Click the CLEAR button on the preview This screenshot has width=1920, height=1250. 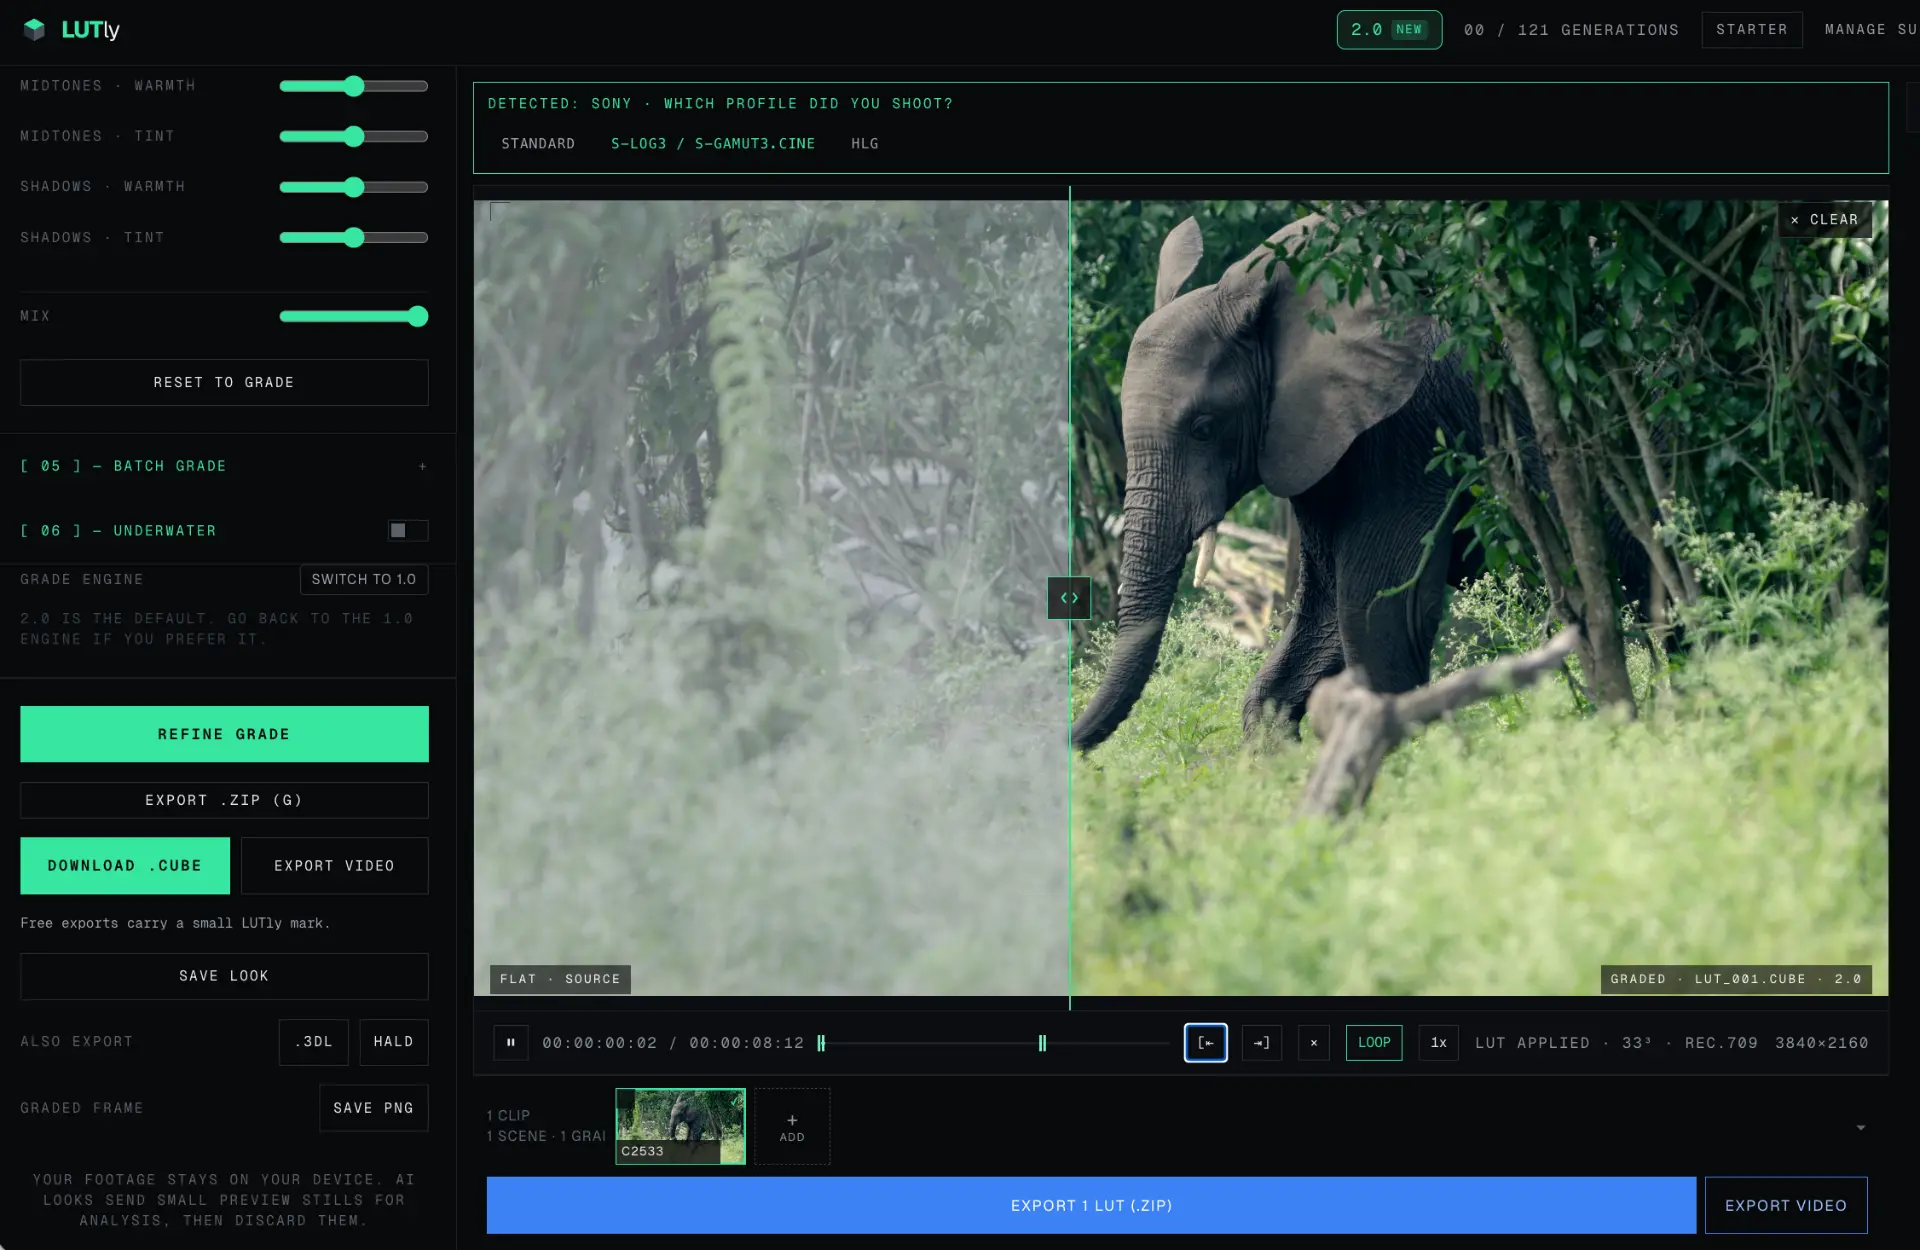click(x=1825, y=220)
